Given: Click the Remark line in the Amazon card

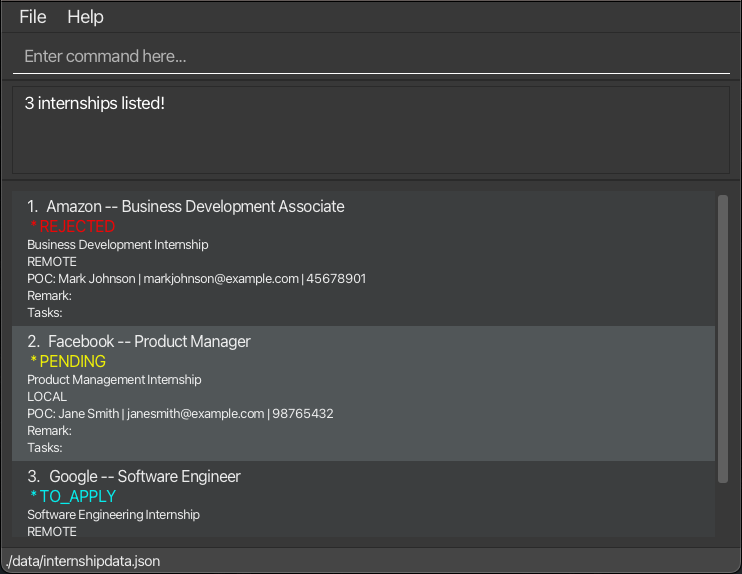Looking at the screenshot, I should pos(49,296).
